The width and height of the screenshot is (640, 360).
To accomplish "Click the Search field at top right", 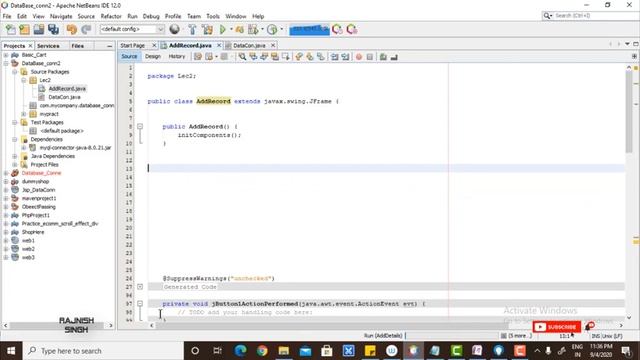I will tap(589, 16).
